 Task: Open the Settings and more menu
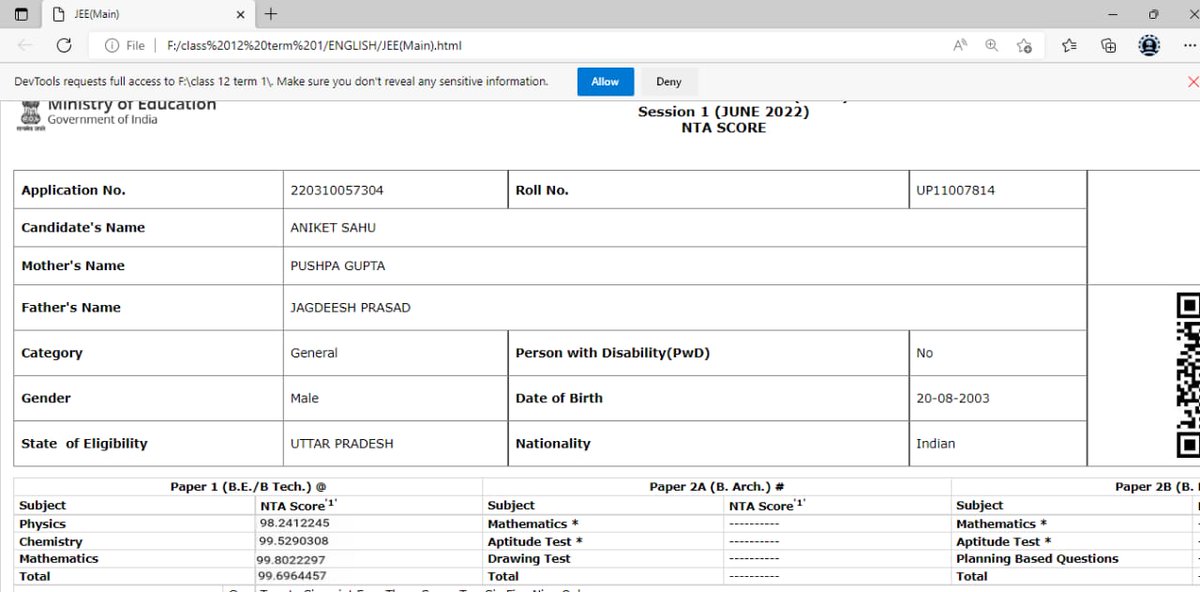[x=1187, y=45]
